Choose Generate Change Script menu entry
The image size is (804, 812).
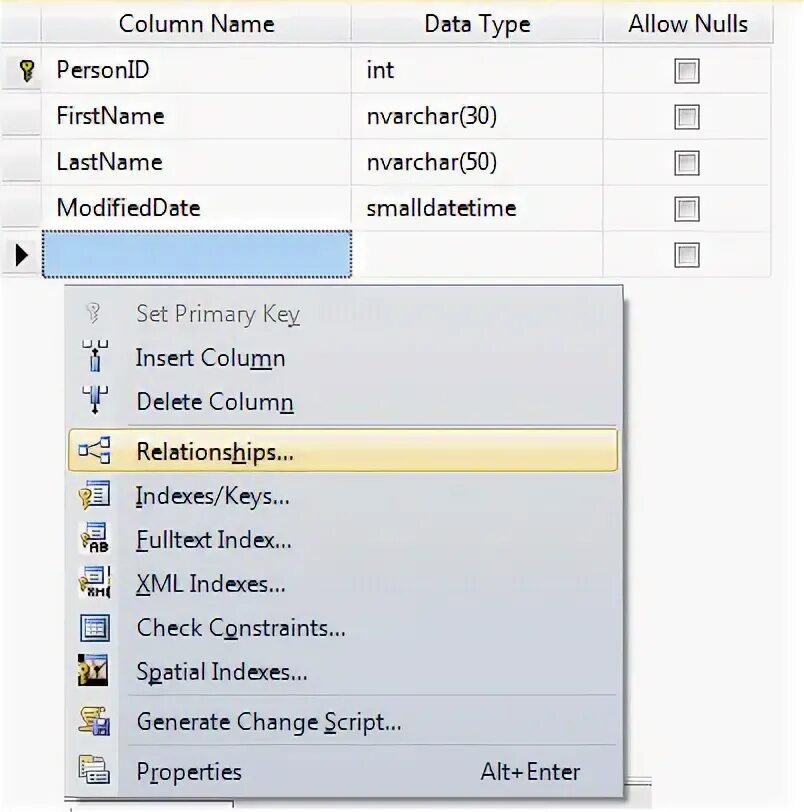pyautogui.click(x=268, y=722)
